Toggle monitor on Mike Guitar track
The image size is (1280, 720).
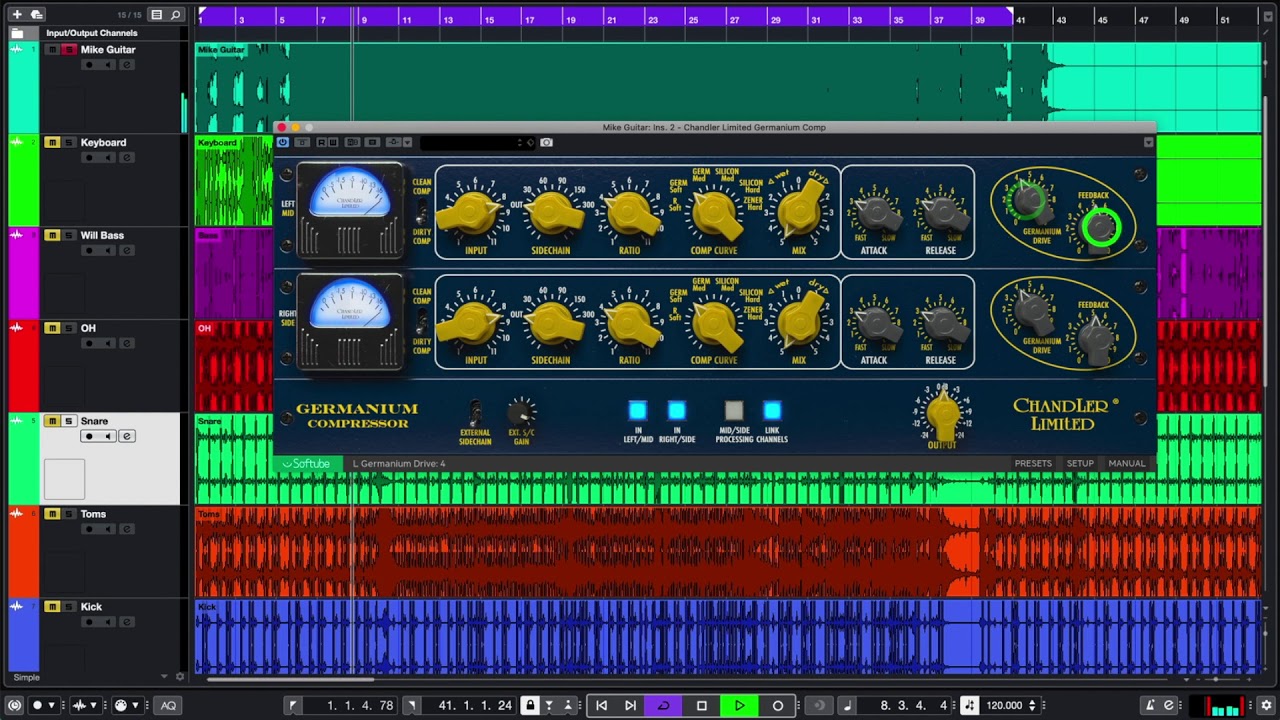pyautogui.click(x=108, y=65)
